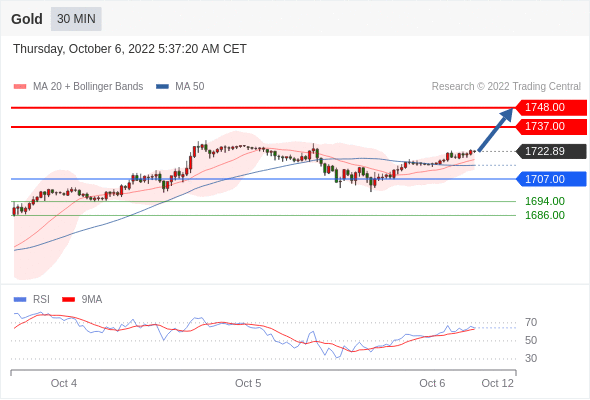Click the 1722.89 current price tag
The height and width of the screenshot is (400, 590).
pos(551,151)
